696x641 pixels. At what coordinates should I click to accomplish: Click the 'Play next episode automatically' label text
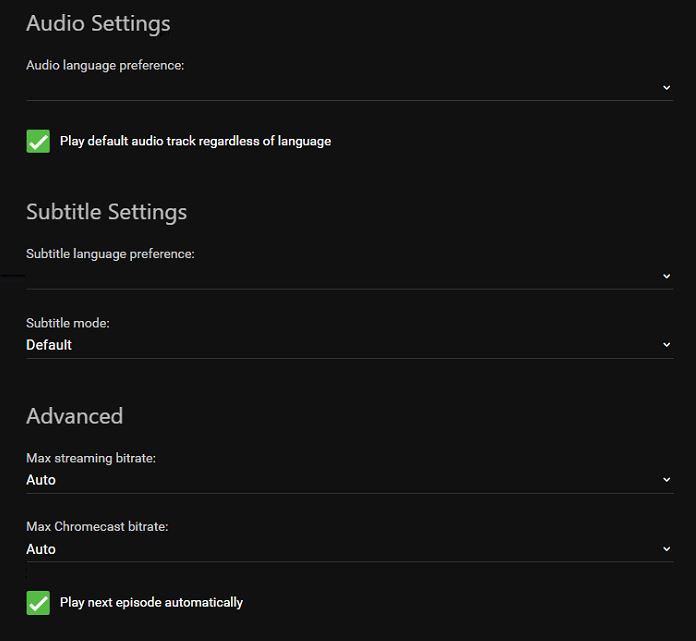tap(151, 603)
